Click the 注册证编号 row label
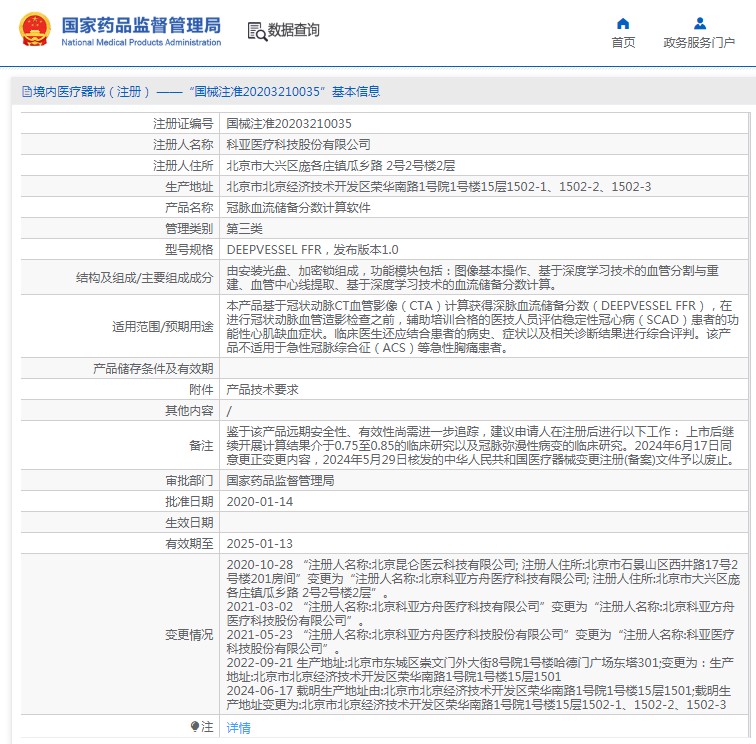756x744 pixels. point(183,124)
